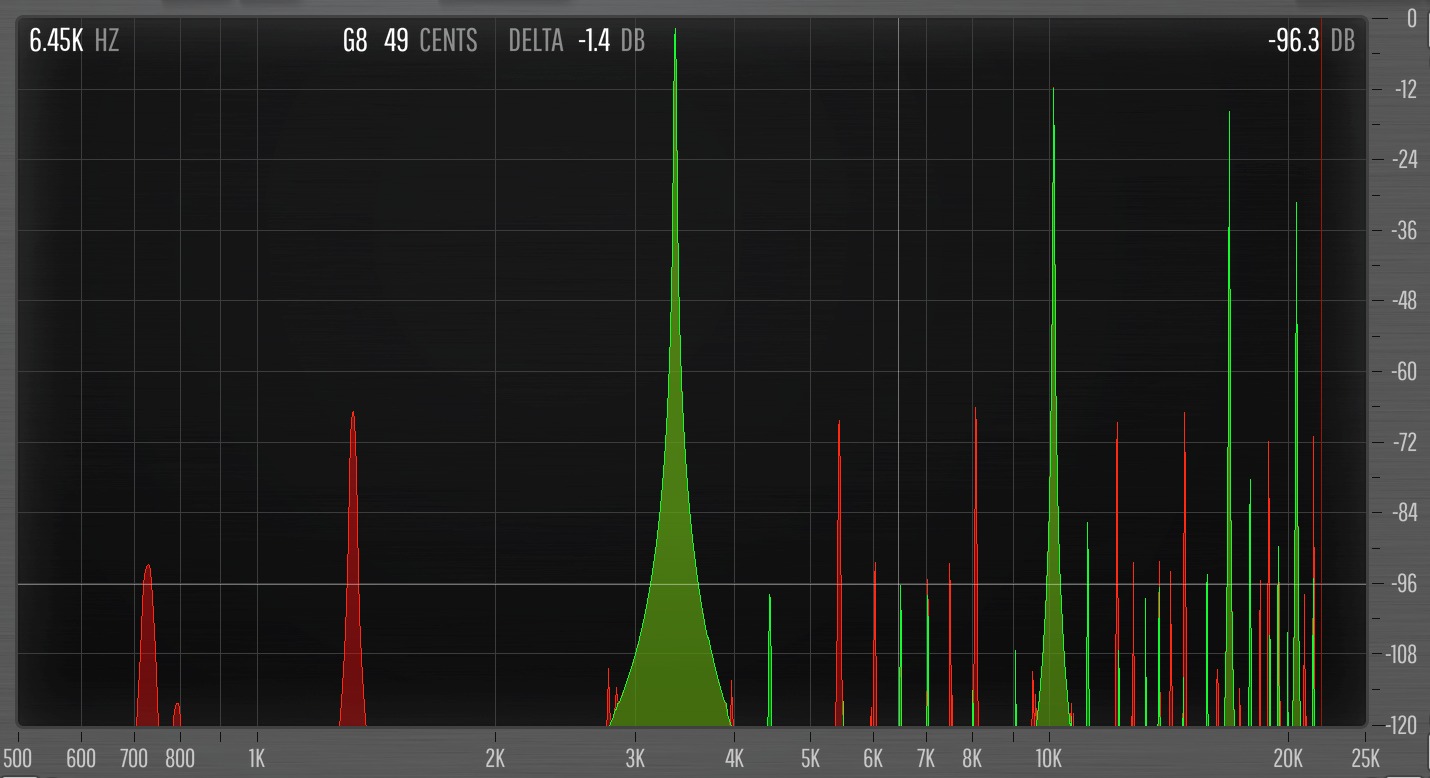Click the -120 dB scale label
The width and height of the screenshot is (1430, 778).
point(1403,724)
